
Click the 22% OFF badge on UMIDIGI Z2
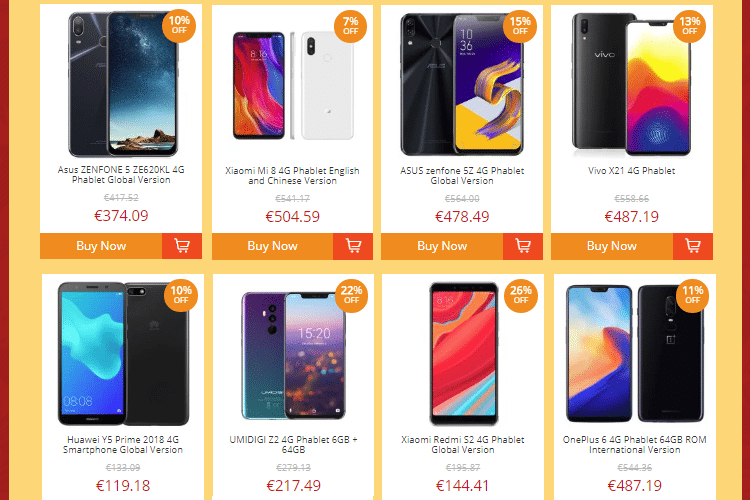coord(351,295)
